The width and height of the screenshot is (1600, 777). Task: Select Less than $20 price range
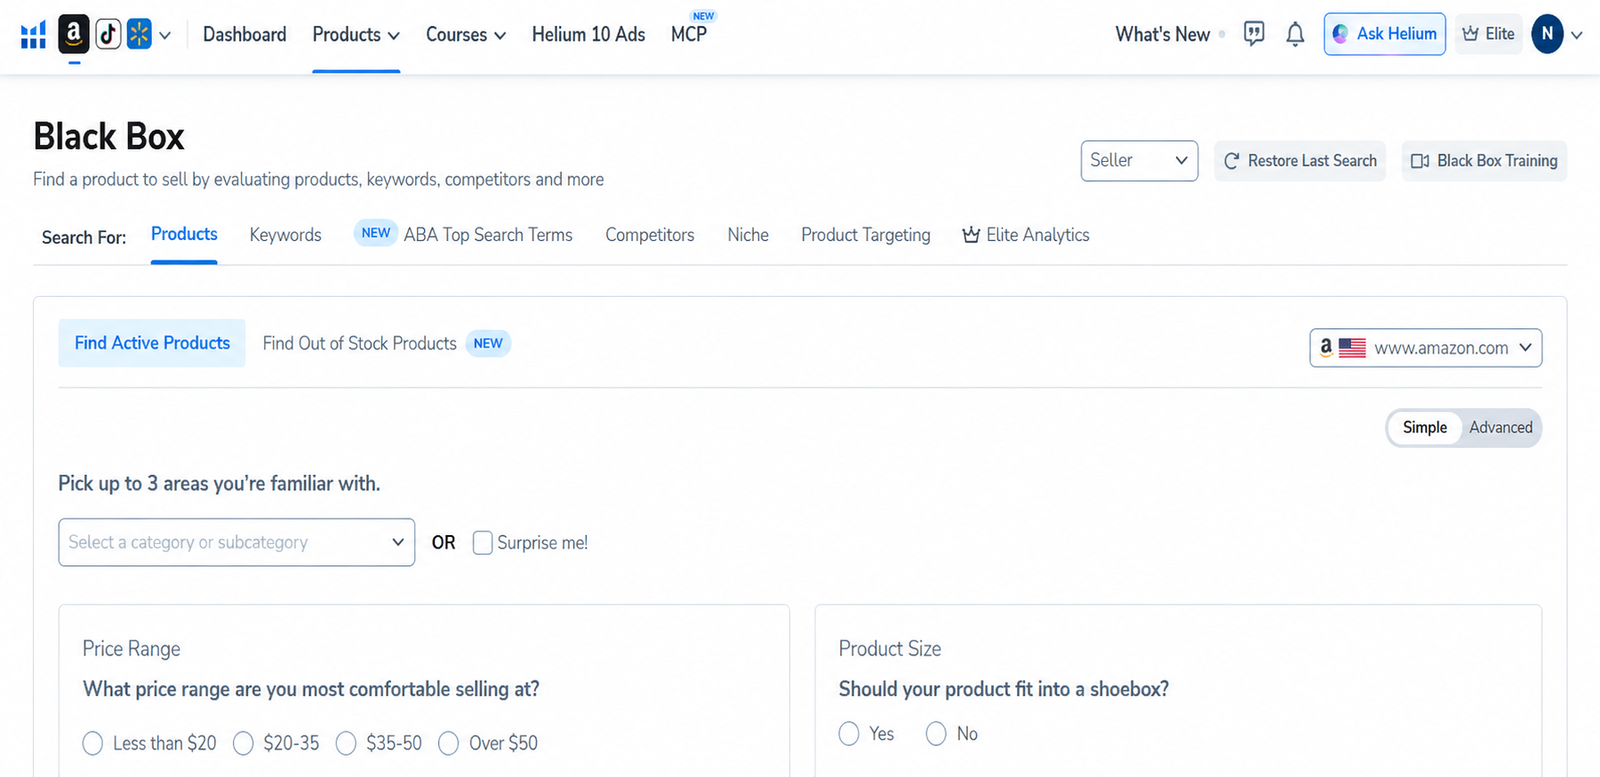click(93, 743)
